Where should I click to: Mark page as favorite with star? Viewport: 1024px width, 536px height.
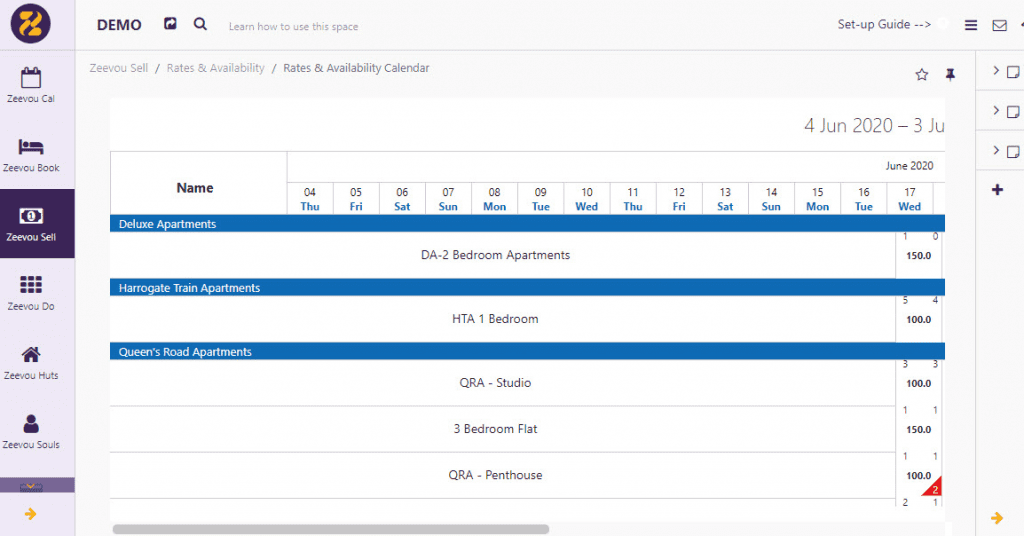point(921,74)
